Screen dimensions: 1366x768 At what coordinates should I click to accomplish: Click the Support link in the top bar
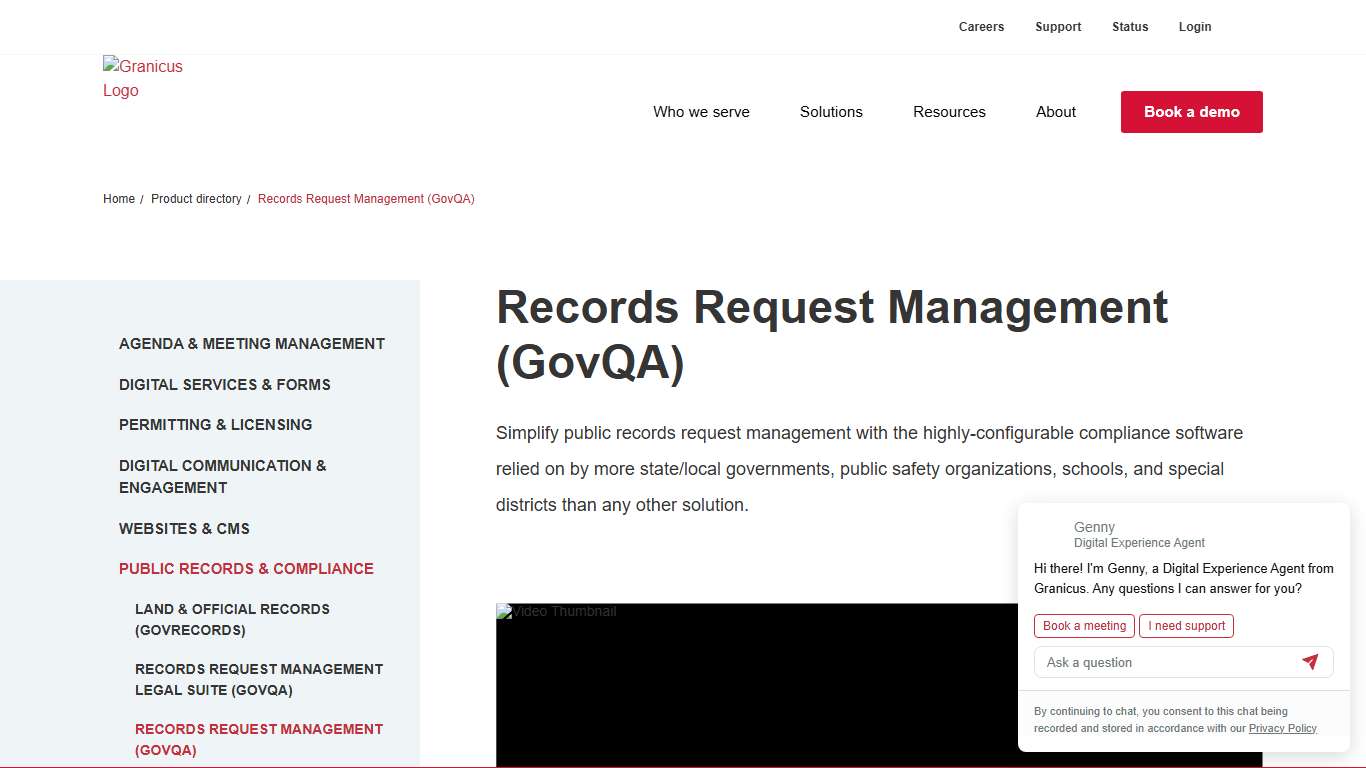click(1058, 26)
